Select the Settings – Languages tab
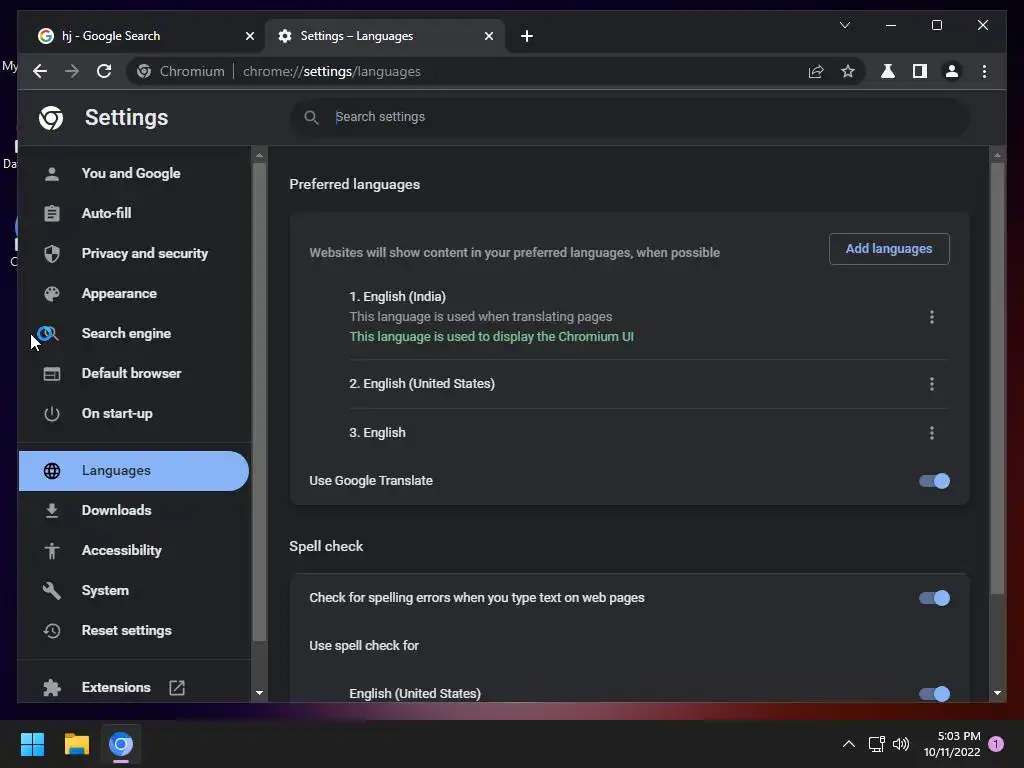The image size is (1024, 768). (x=385, y=36)
